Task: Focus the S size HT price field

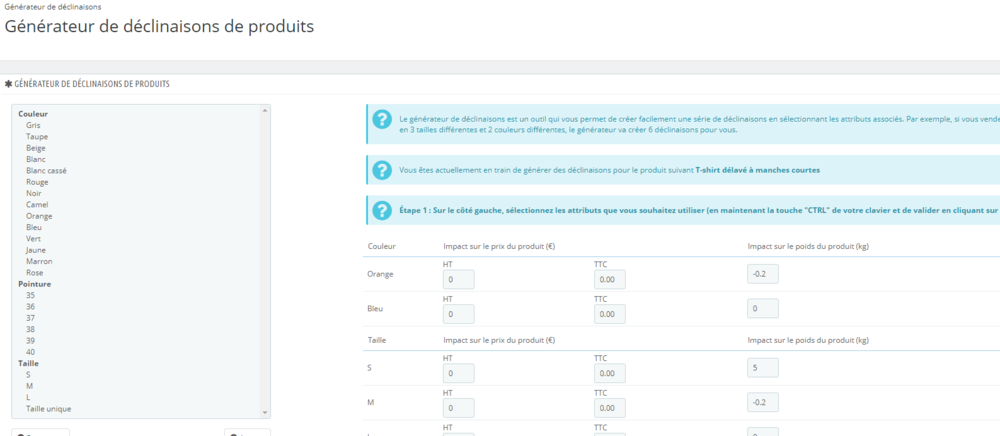Action: (x=458, y=373)
